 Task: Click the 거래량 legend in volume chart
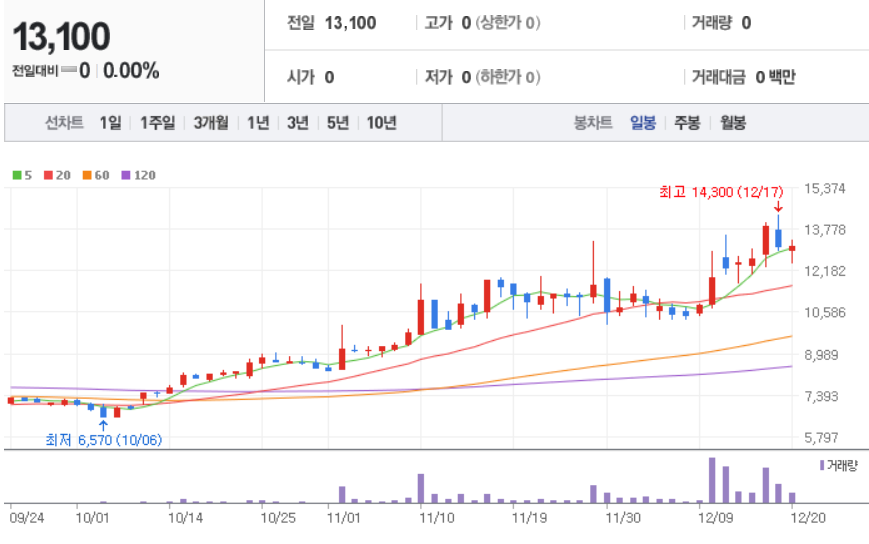click(839, 465)
